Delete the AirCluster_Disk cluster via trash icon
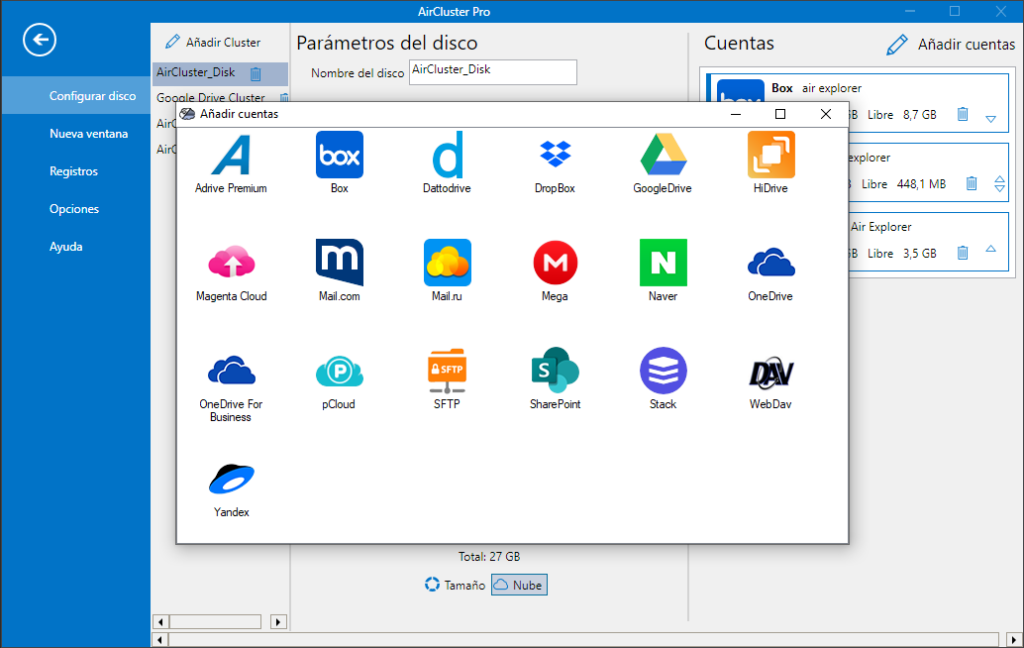This screenshot has width=1024, height=648. [256, 74]
